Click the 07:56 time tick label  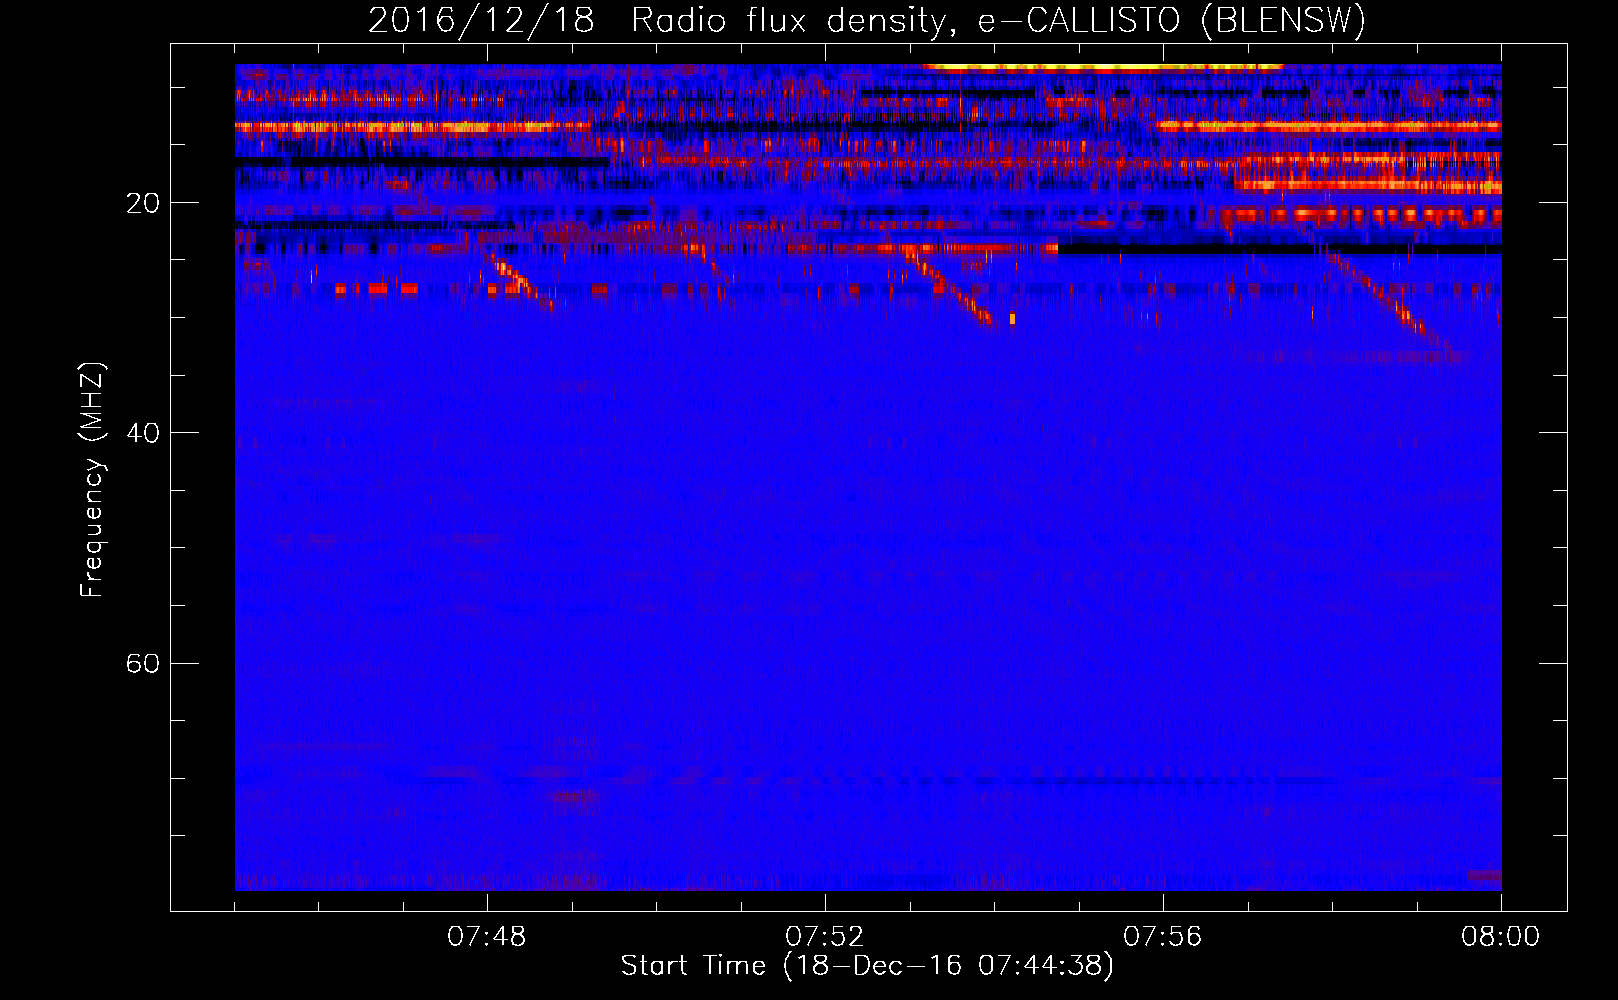pos(1163,937)
